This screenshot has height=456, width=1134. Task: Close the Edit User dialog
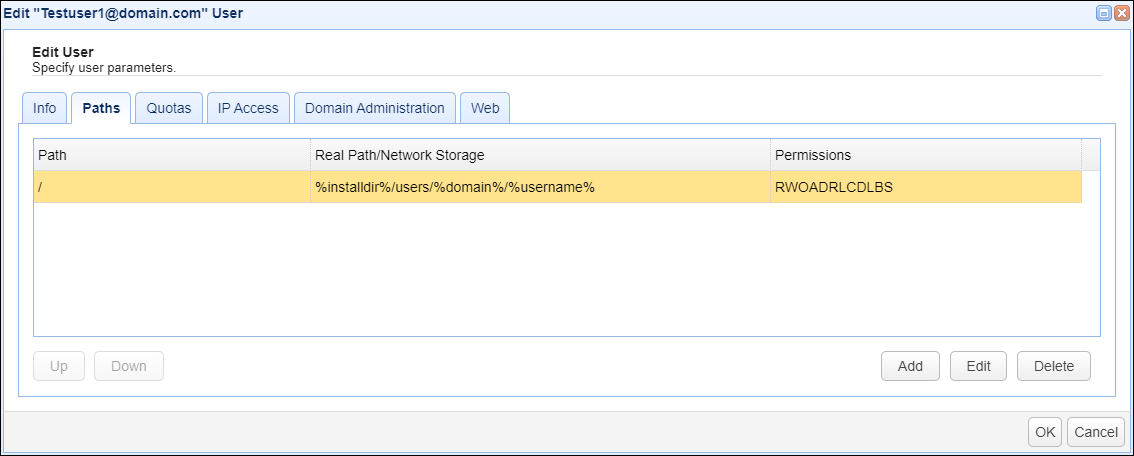pyautogui.click(x=1121, y=14)
